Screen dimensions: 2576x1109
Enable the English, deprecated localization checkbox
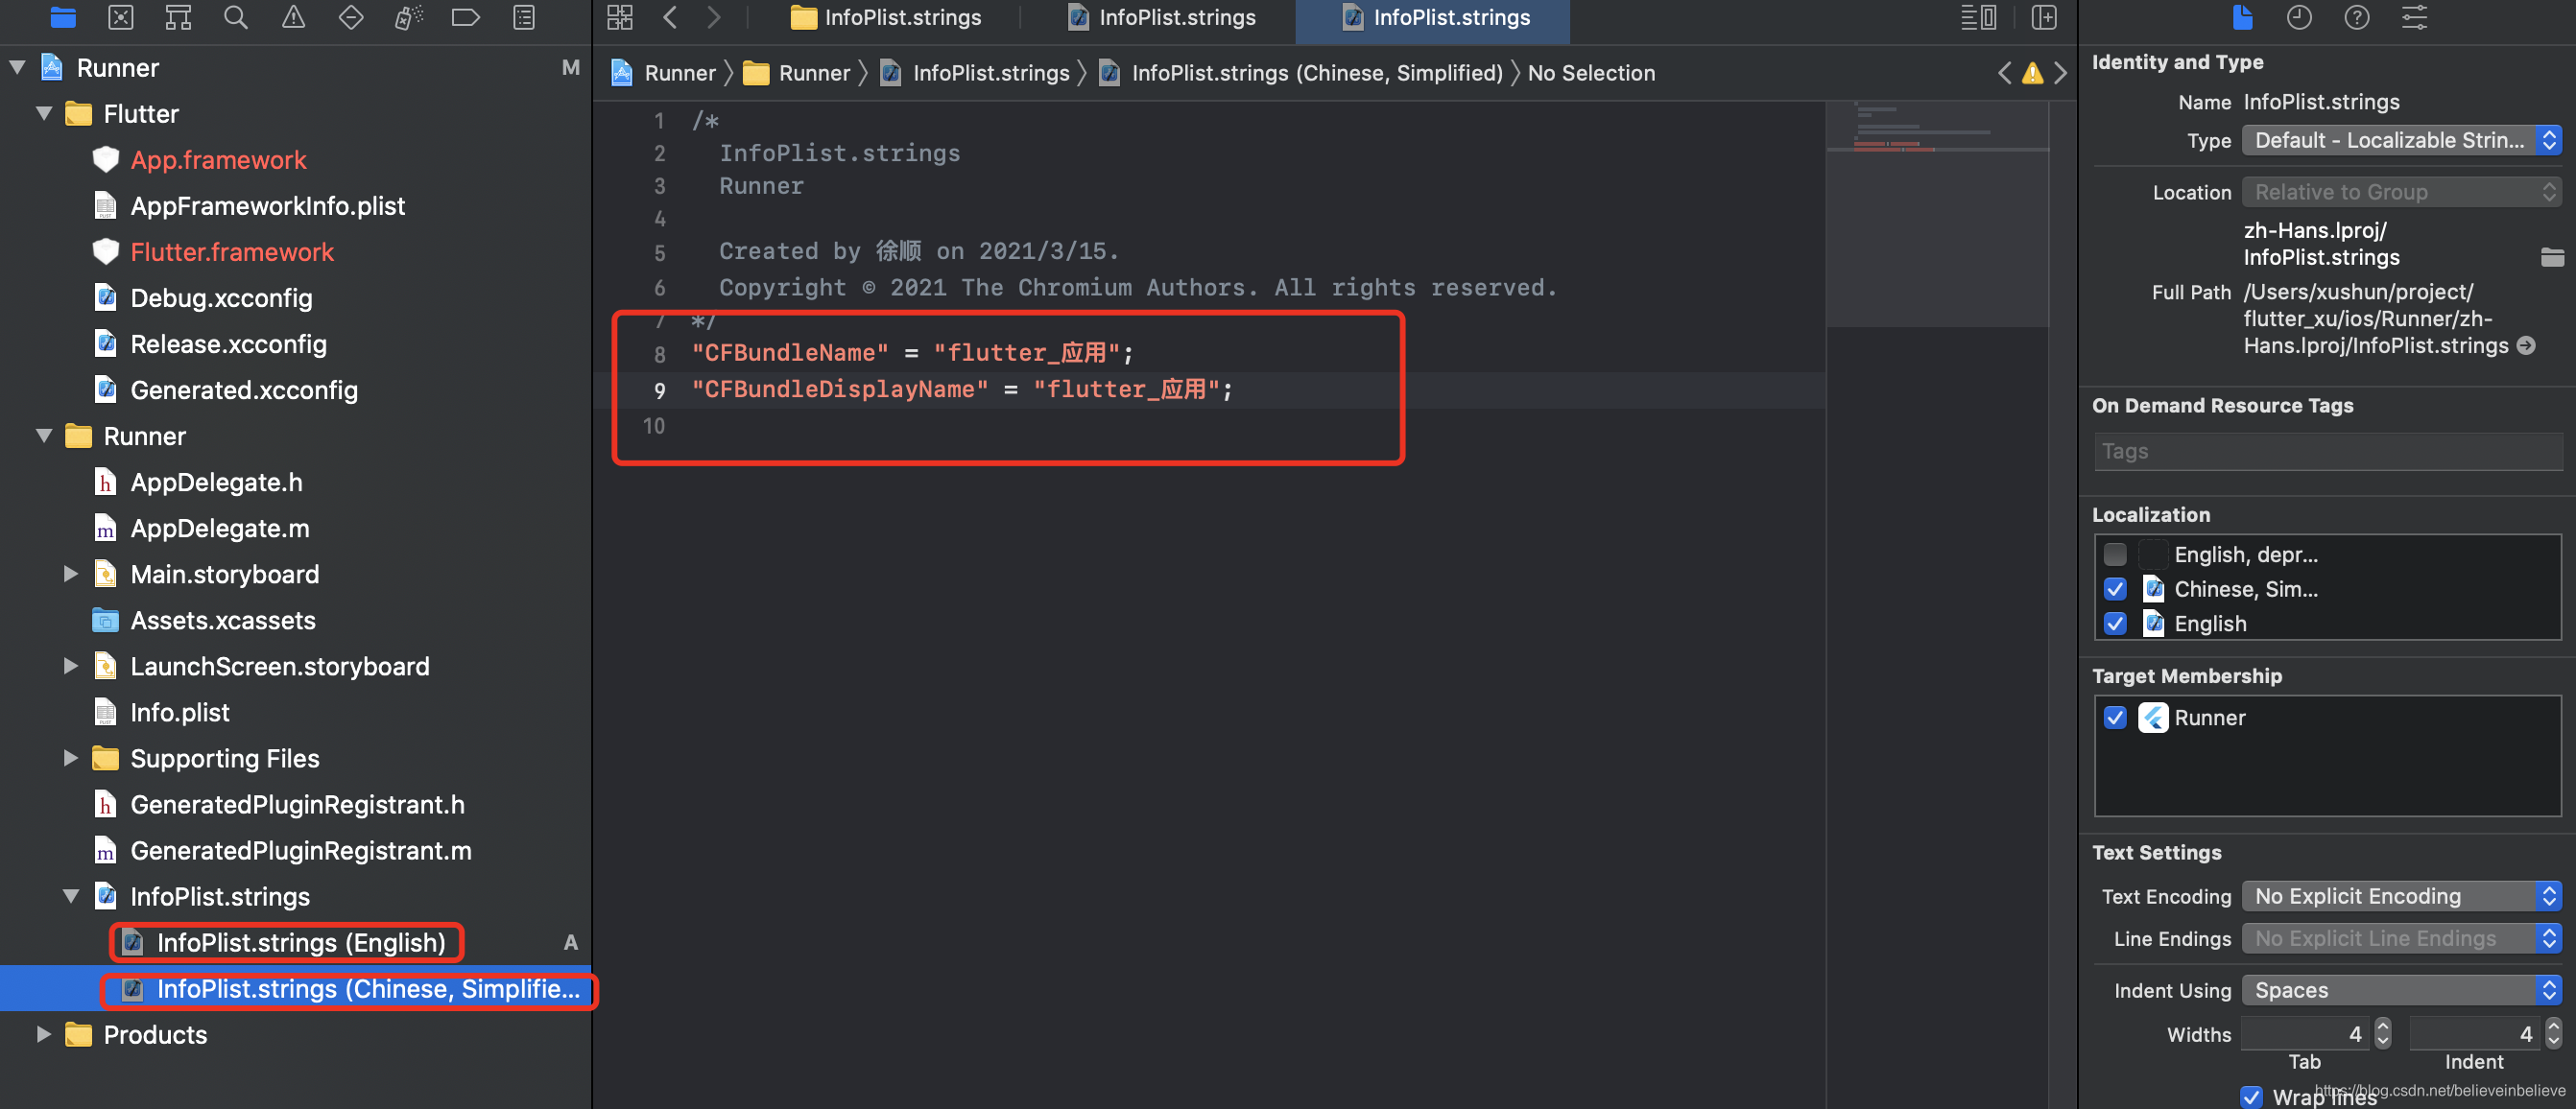2114,554
